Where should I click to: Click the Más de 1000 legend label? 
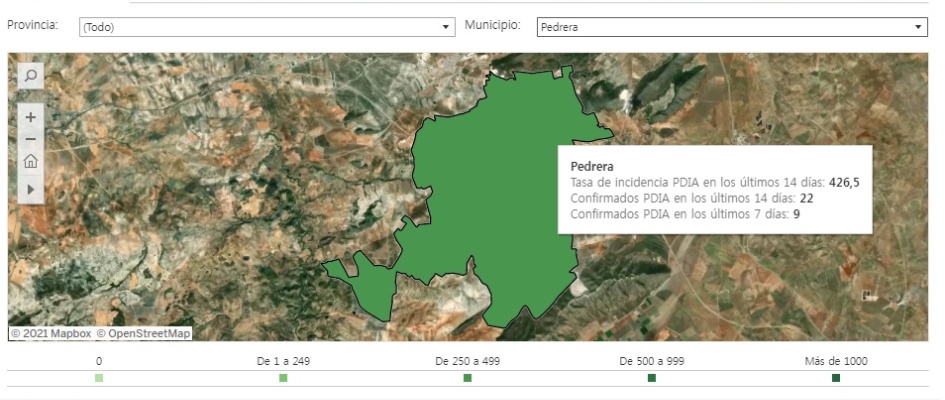[x=836, y=361]
